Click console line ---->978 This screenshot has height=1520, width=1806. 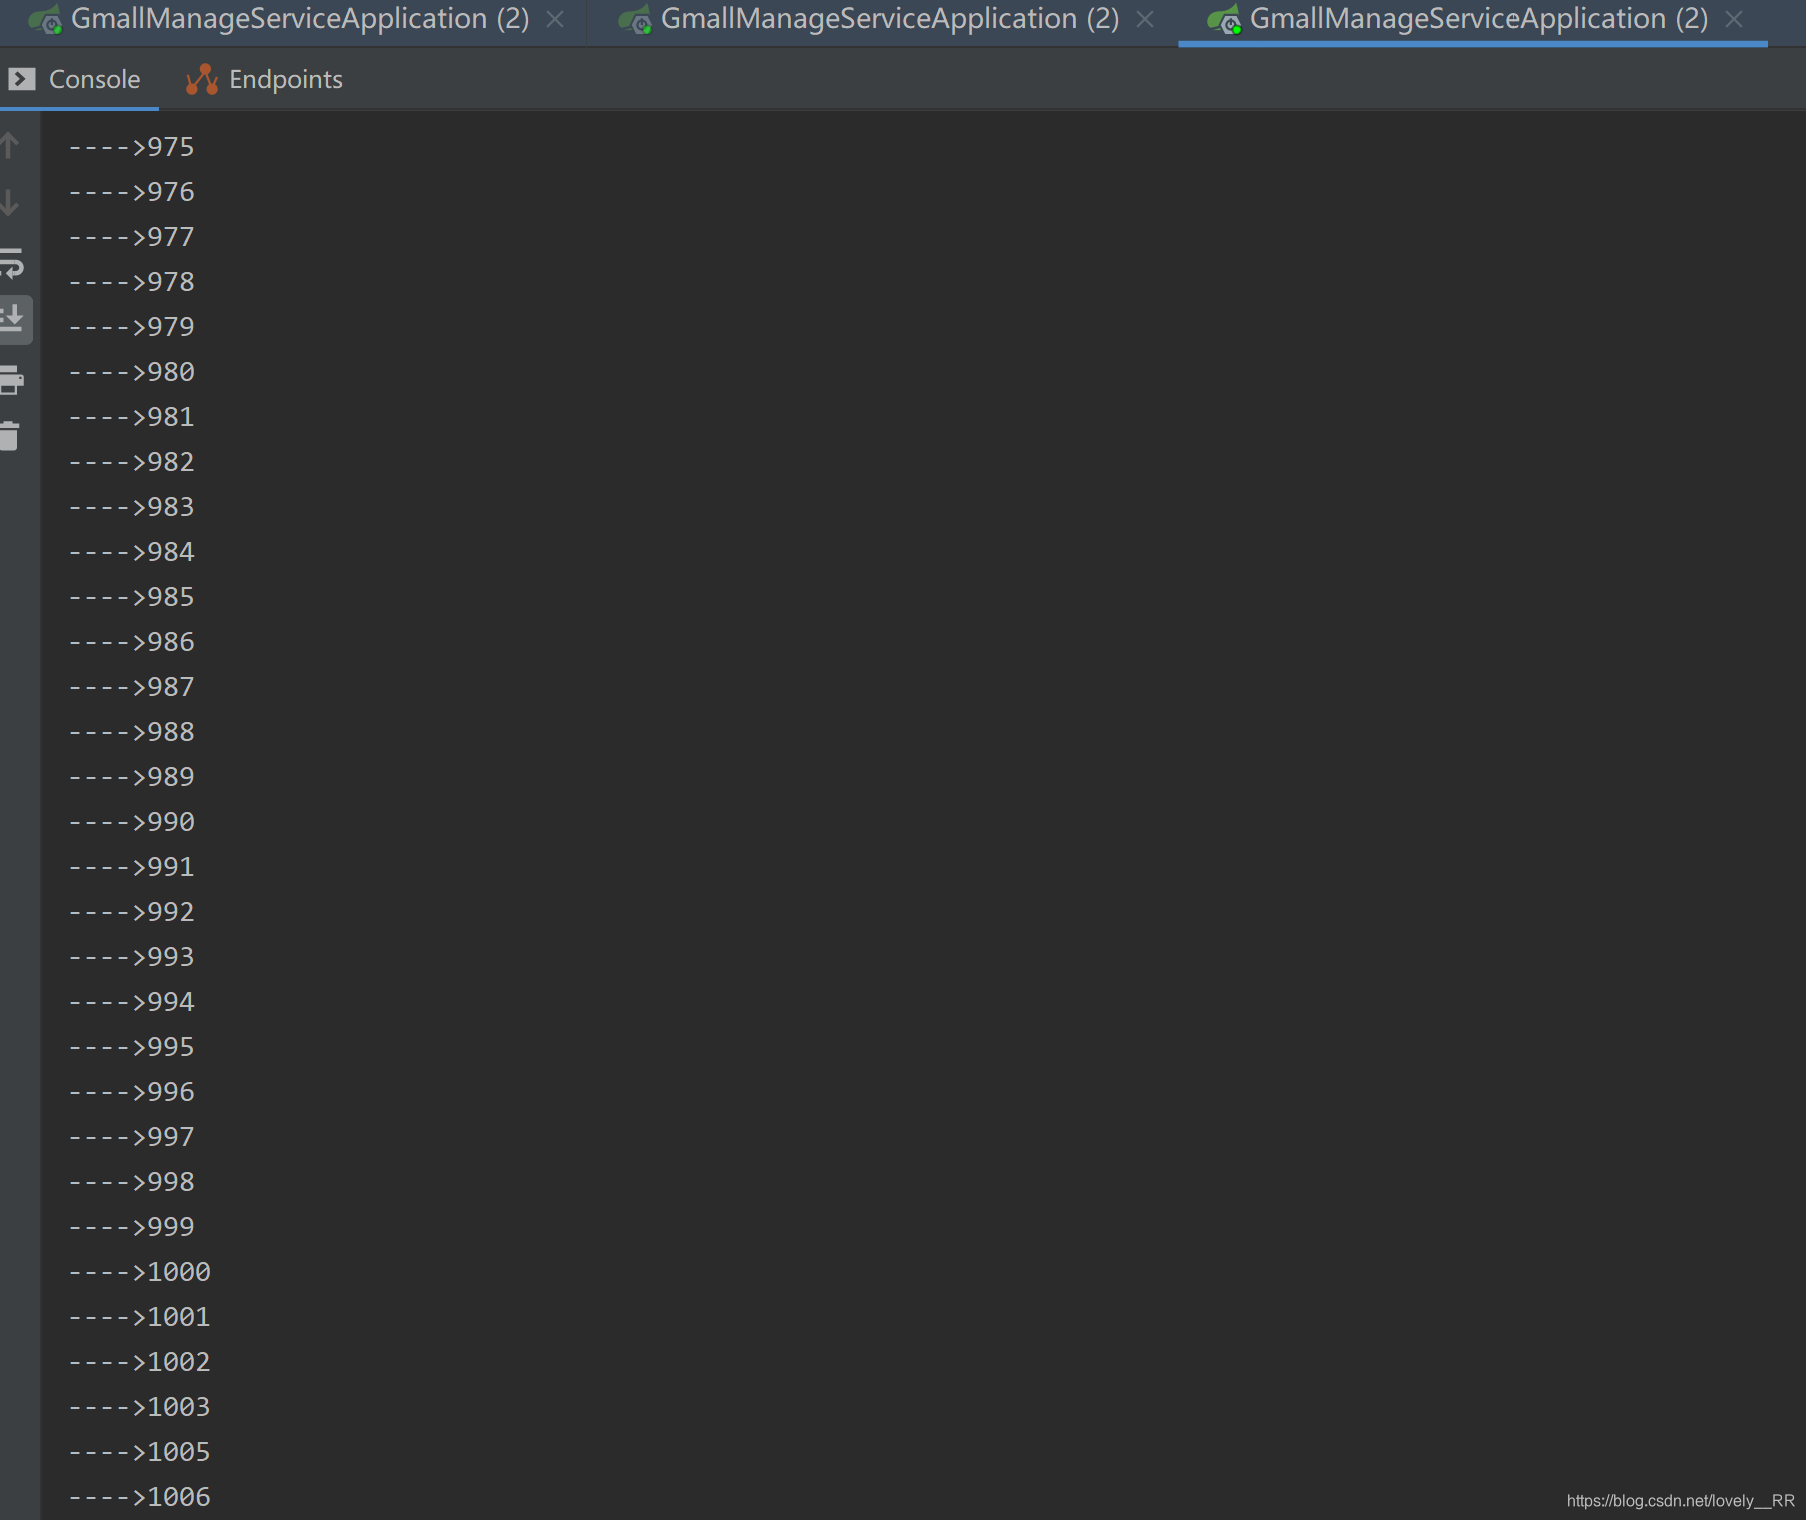tap(131, 282)
